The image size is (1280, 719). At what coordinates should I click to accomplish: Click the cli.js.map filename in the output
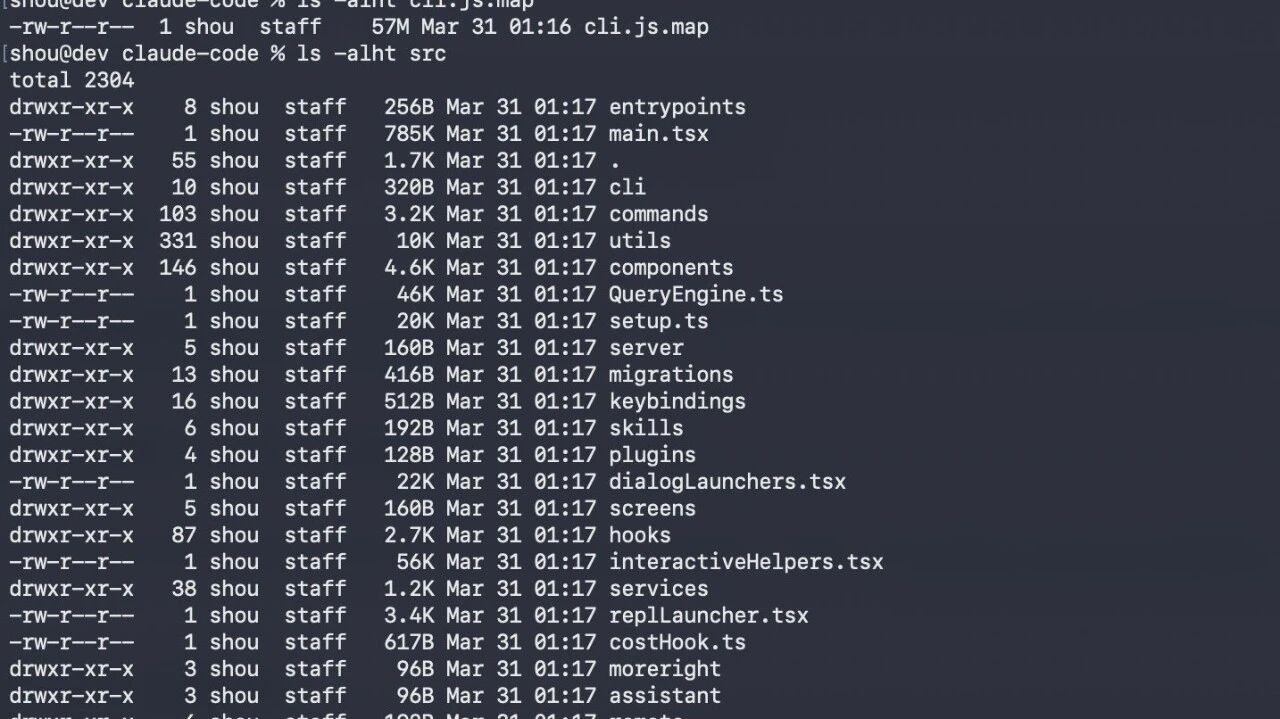click(646, 27)
